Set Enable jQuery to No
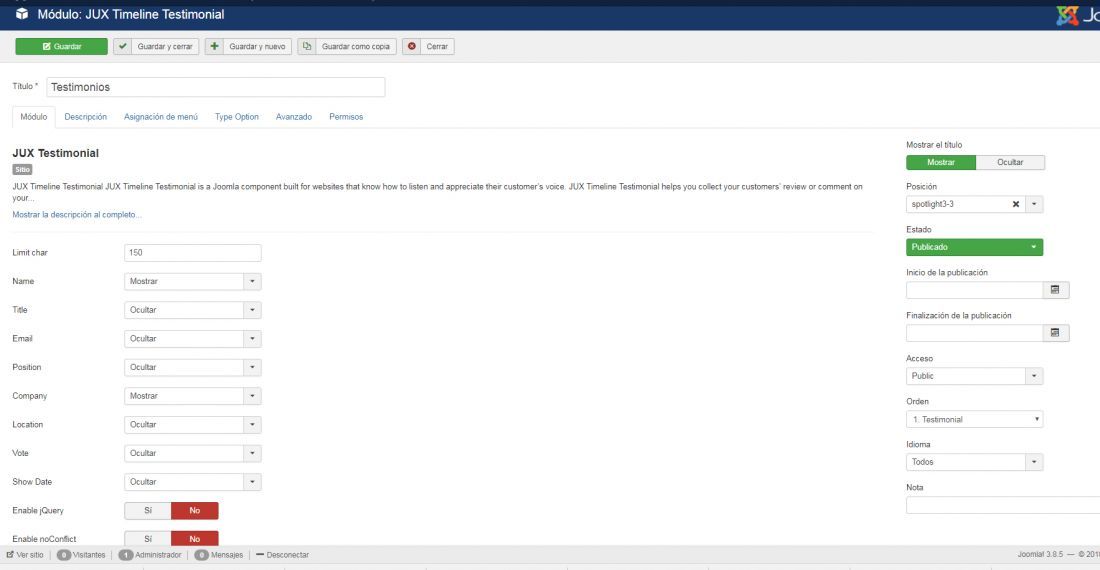The height and width of the screenshot is (570, 1100). (x=194, y=511)
